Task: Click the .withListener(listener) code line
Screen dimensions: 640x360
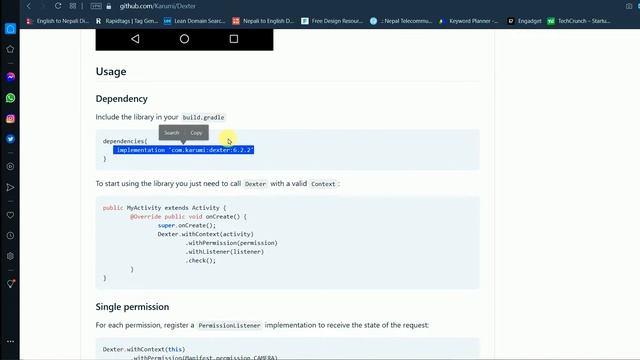Action: [x=224, y=252]
